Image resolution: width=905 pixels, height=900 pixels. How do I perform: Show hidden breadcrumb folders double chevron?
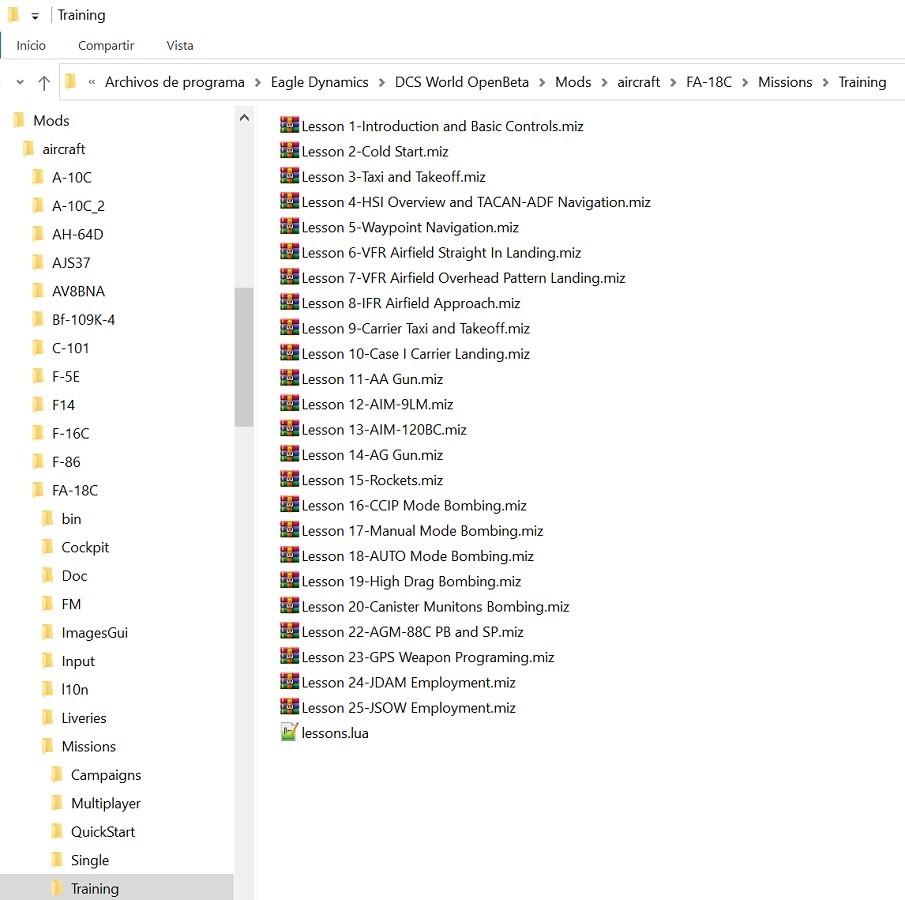click(x=92, y=83)
